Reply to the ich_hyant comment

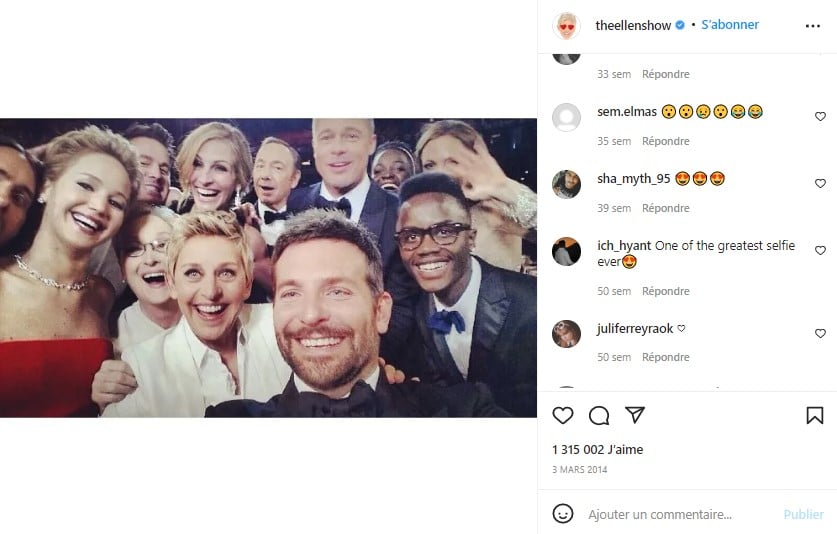coord(666,291)
